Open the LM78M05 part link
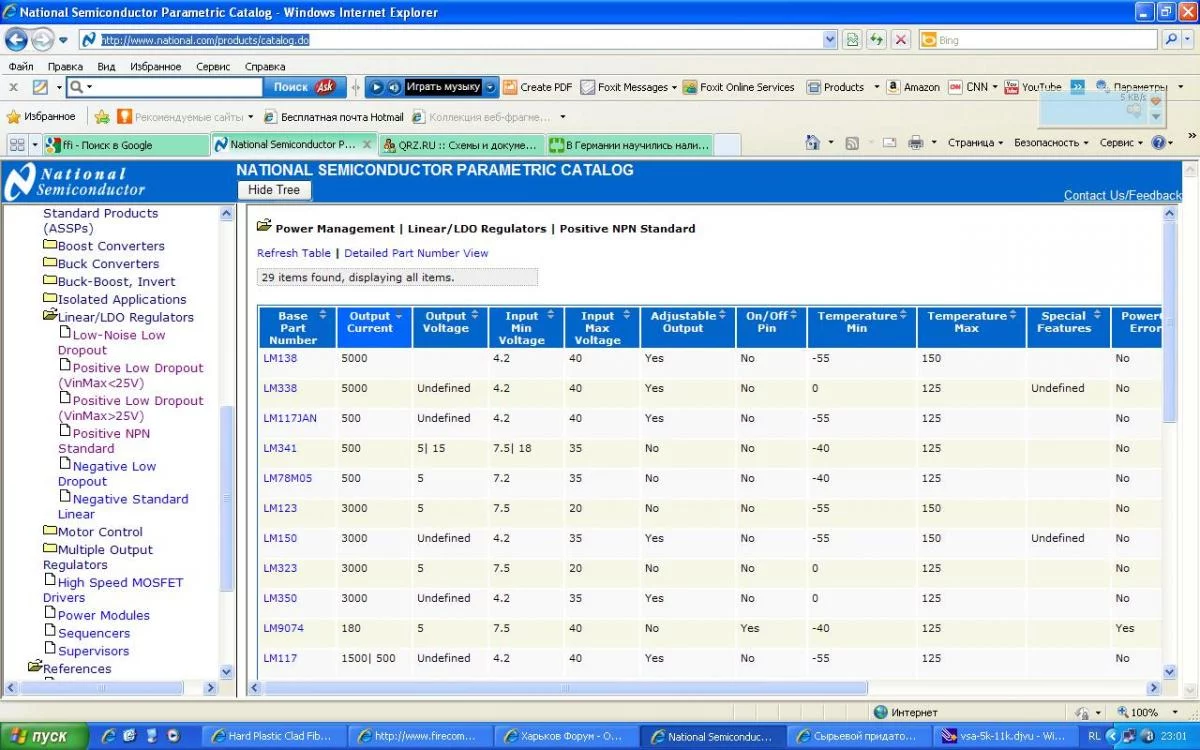The width and height of the screenshot is (1200, 750). 287,478
